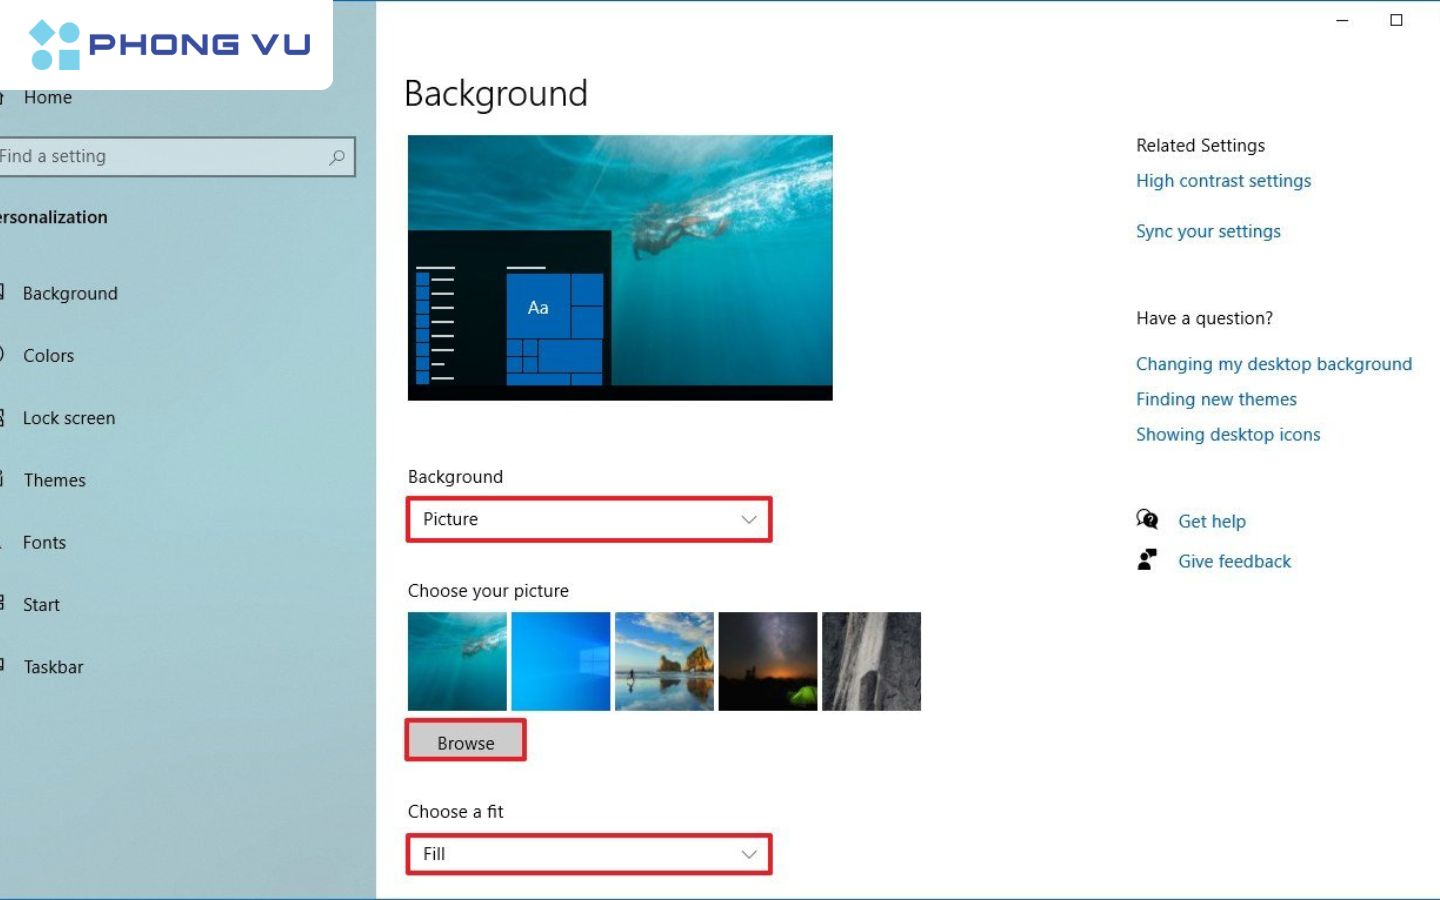Choose the beach rock wallpaper thumbnail
Image resolution: width=1440 pixels, height=900 pixels.
[x=664, y=661]
